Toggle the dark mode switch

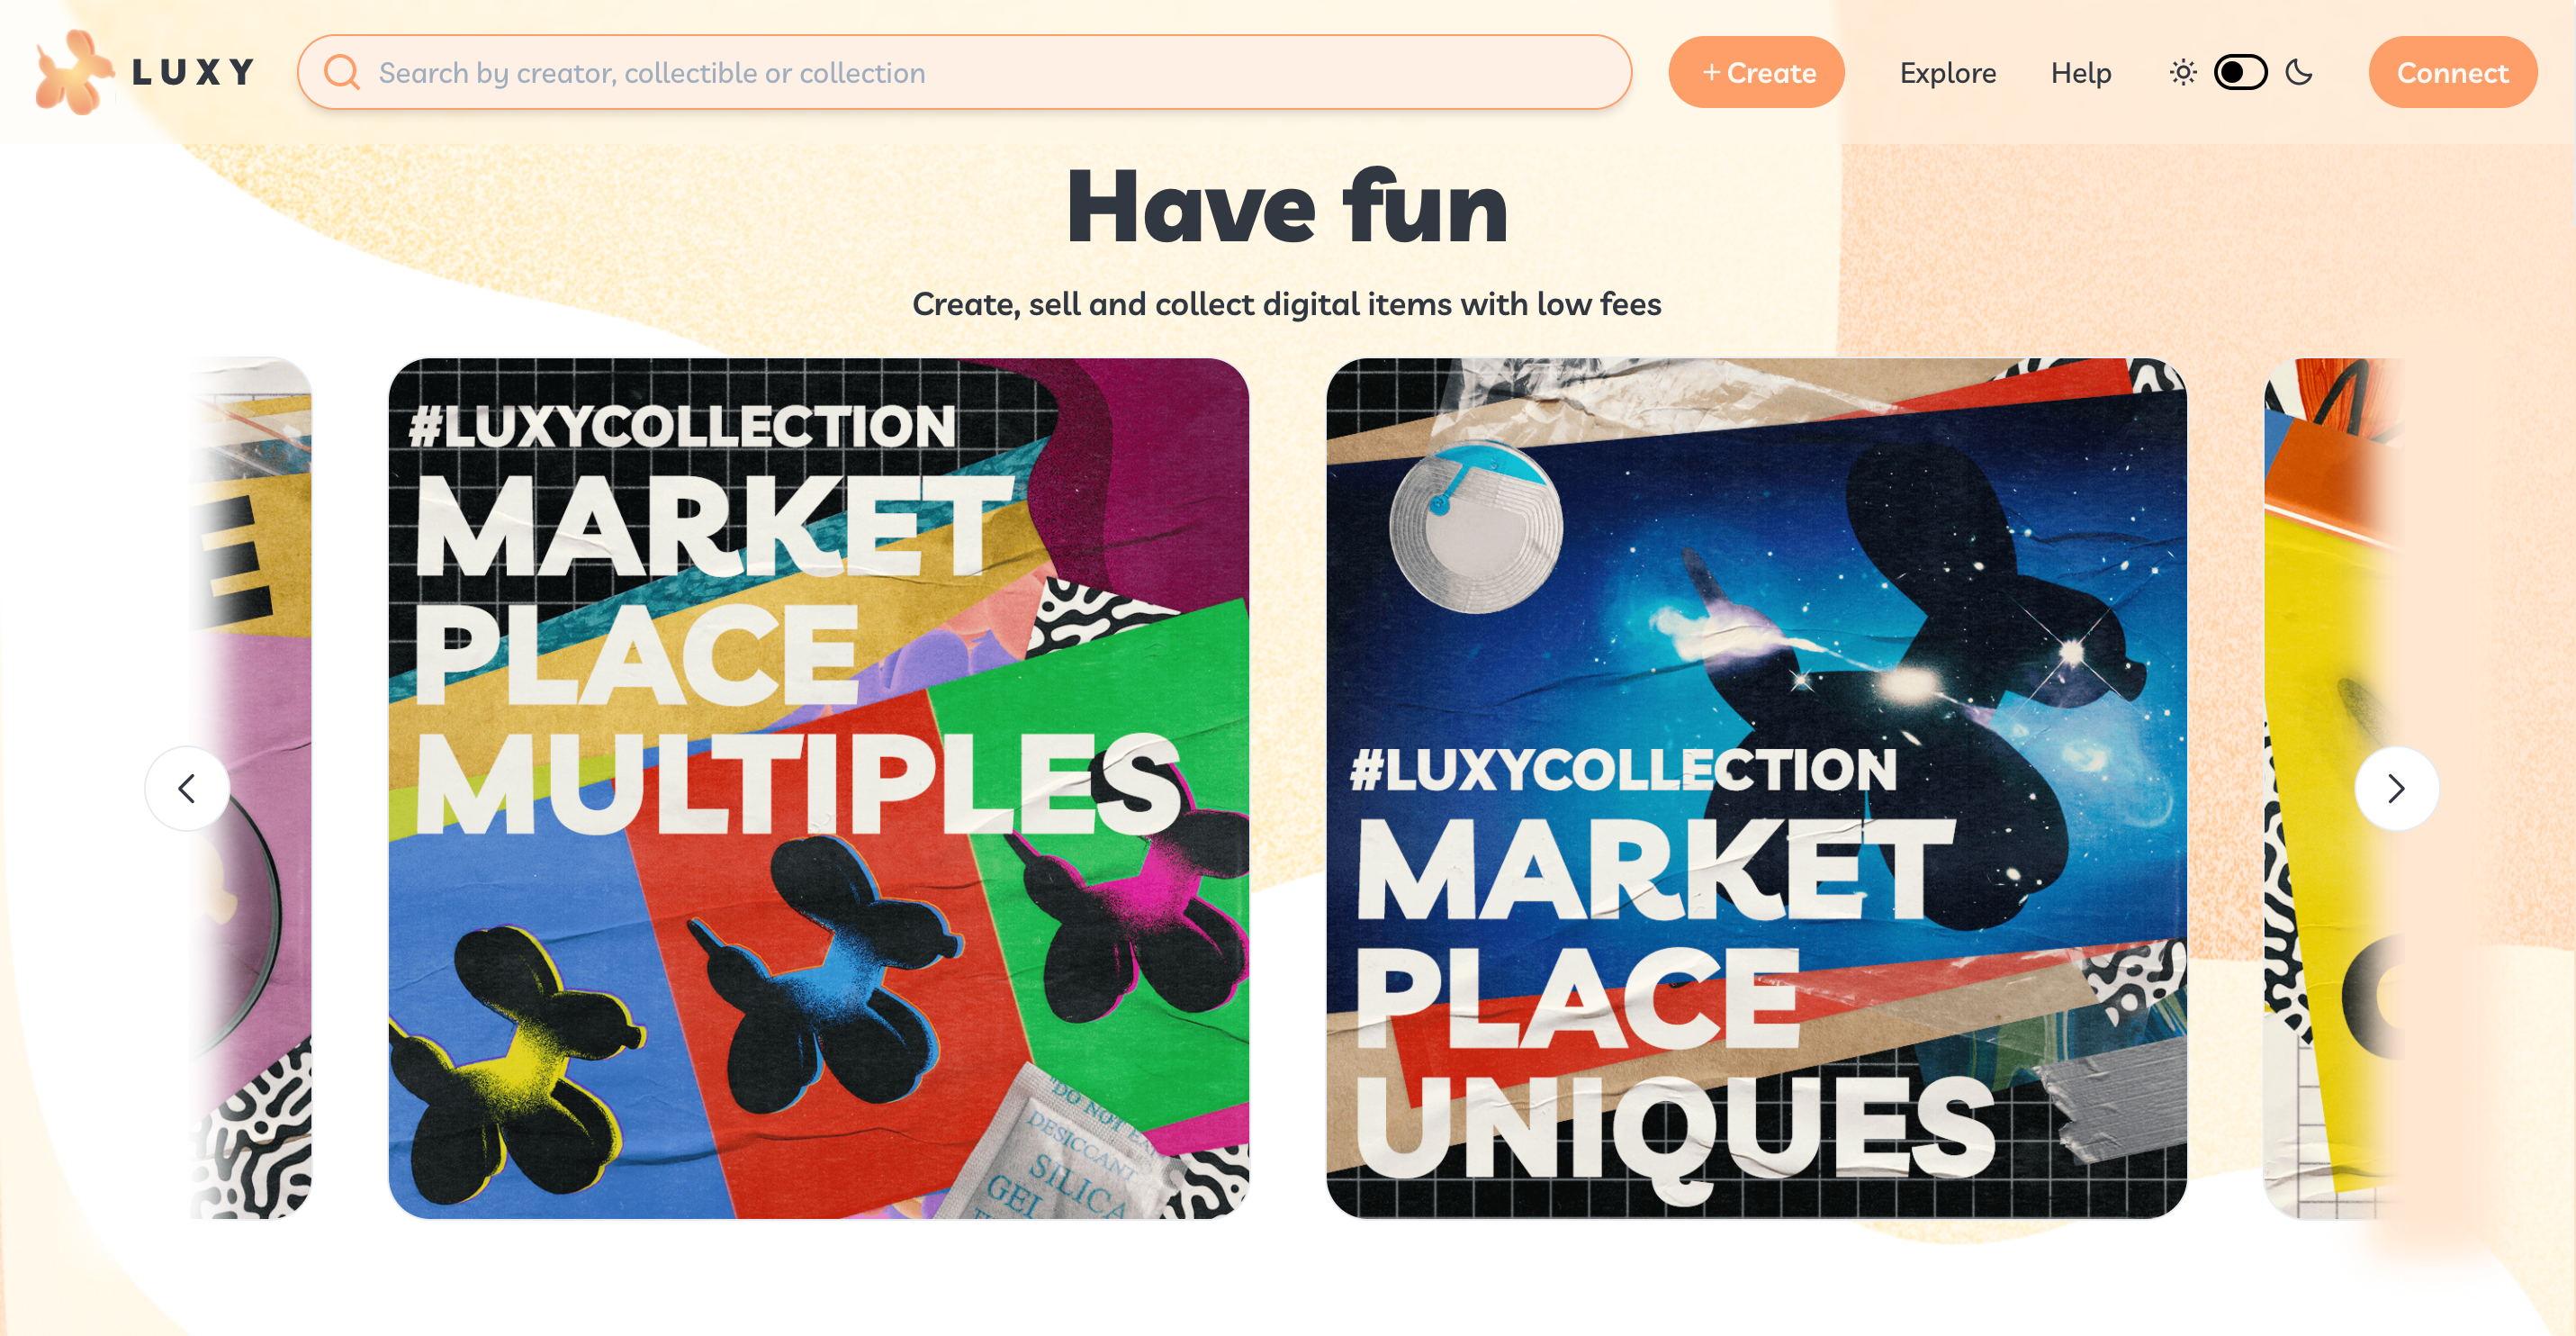tap(2240, 72)
